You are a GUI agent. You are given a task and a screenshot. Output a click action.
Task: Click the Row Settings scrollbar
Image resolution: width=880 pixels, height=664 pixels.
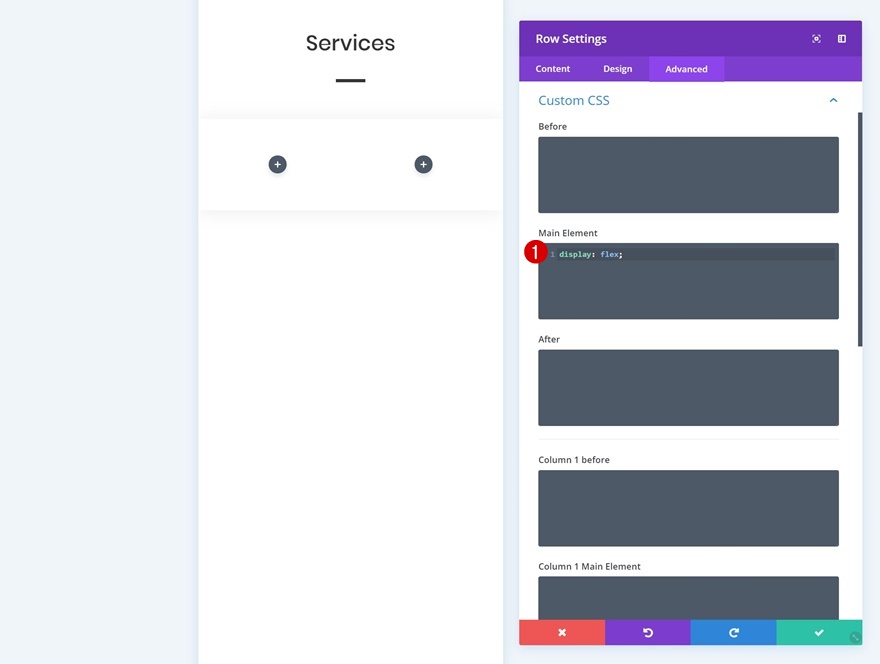[x=859, y=229]
